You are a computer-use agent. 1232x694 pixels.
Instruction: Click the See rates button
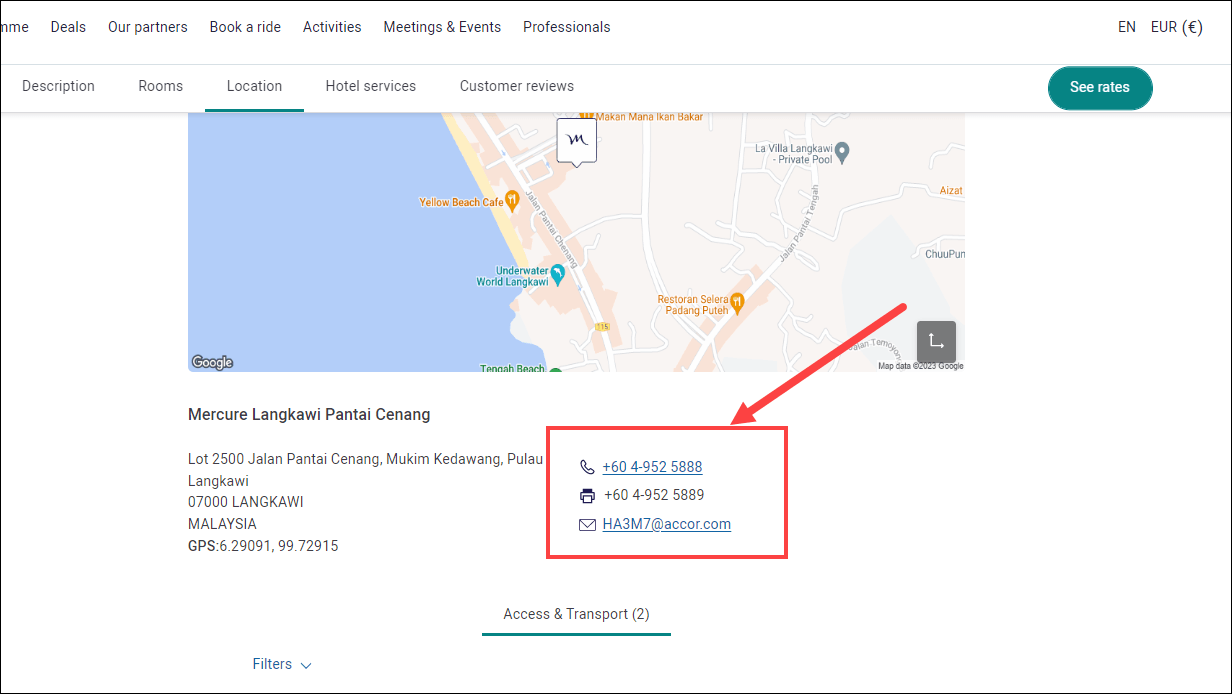tap(1100, 87)
